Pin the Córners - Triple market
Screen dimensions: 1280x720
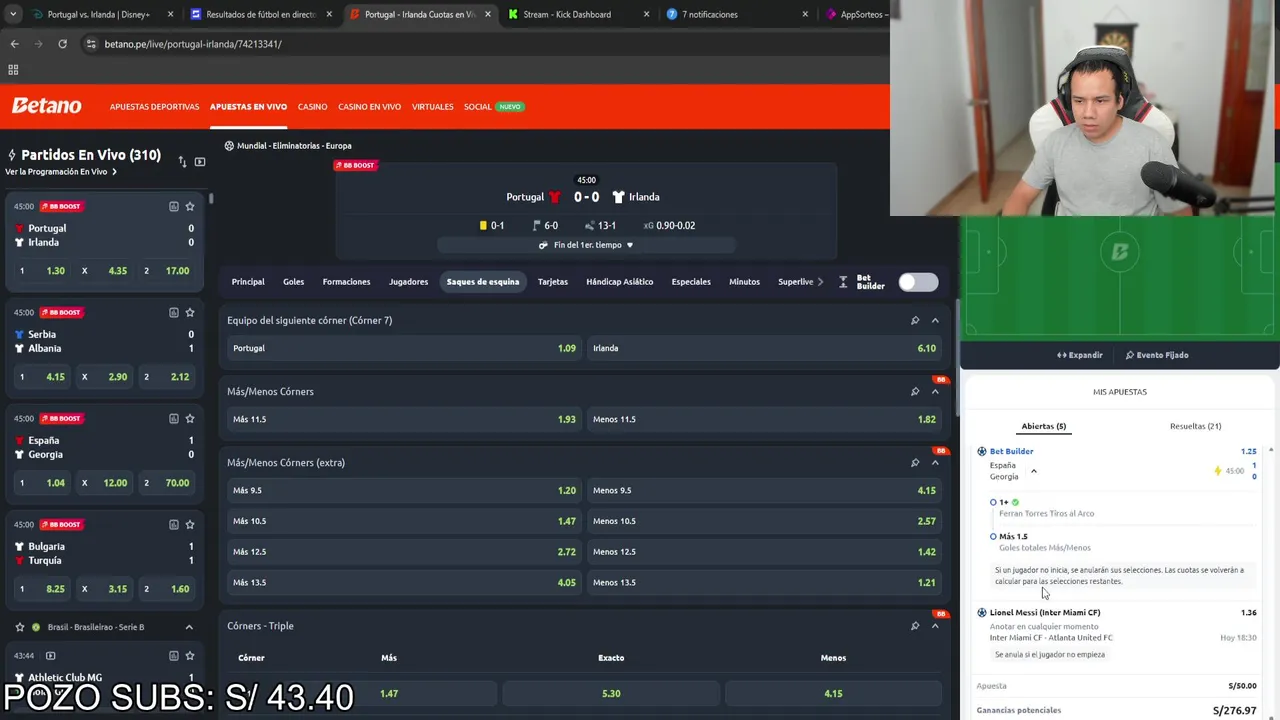(x=915, y=626)
